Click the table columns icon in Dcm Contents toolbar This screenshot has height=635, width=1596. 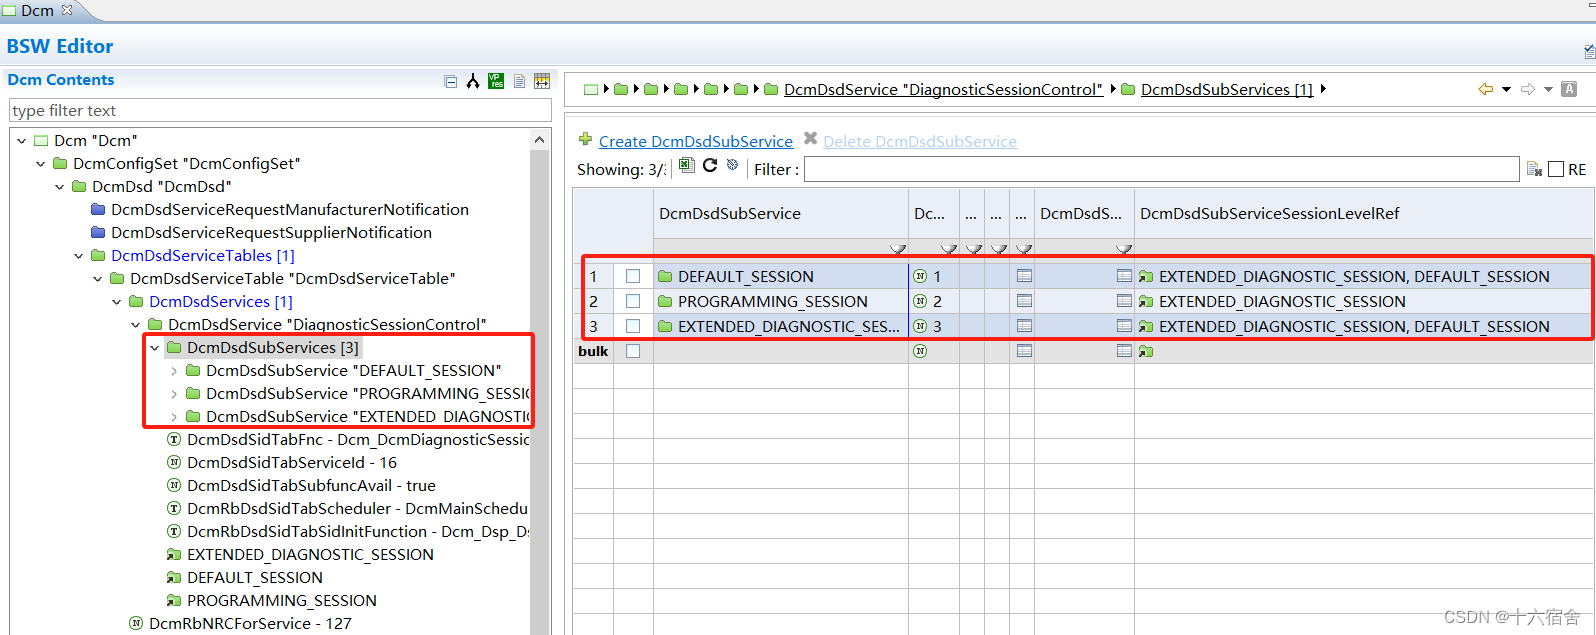542,81
